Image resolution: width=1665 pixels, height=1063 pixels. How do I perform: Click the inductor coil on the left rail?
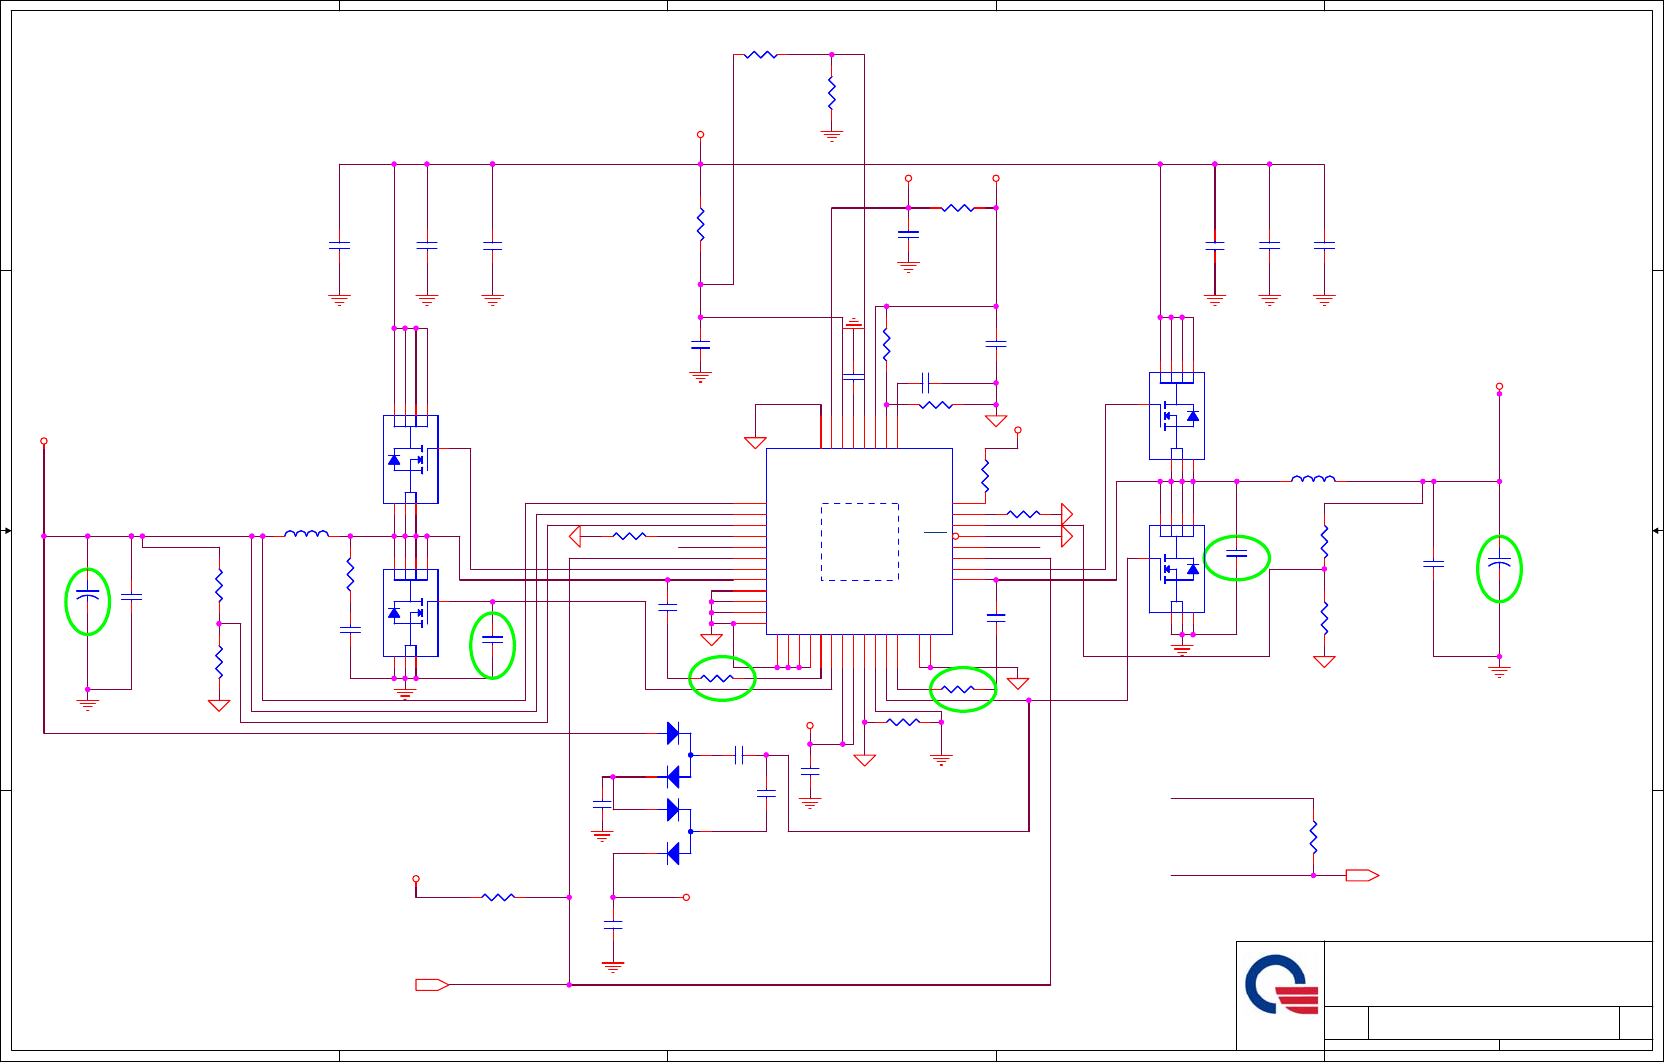(307, 534)
